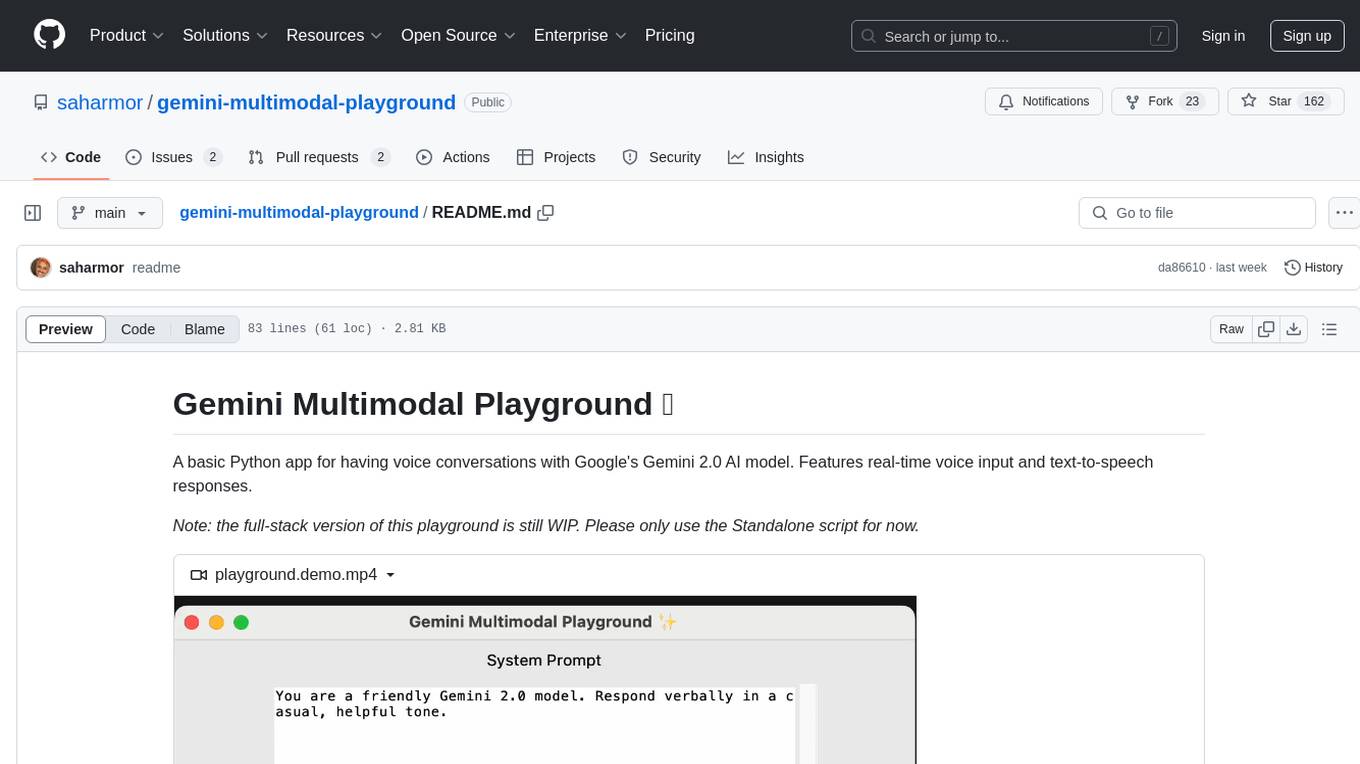This screenshot has width=1360, height=764.
Task: Copy the raw file contents
Action: (x=1267, y=329)
